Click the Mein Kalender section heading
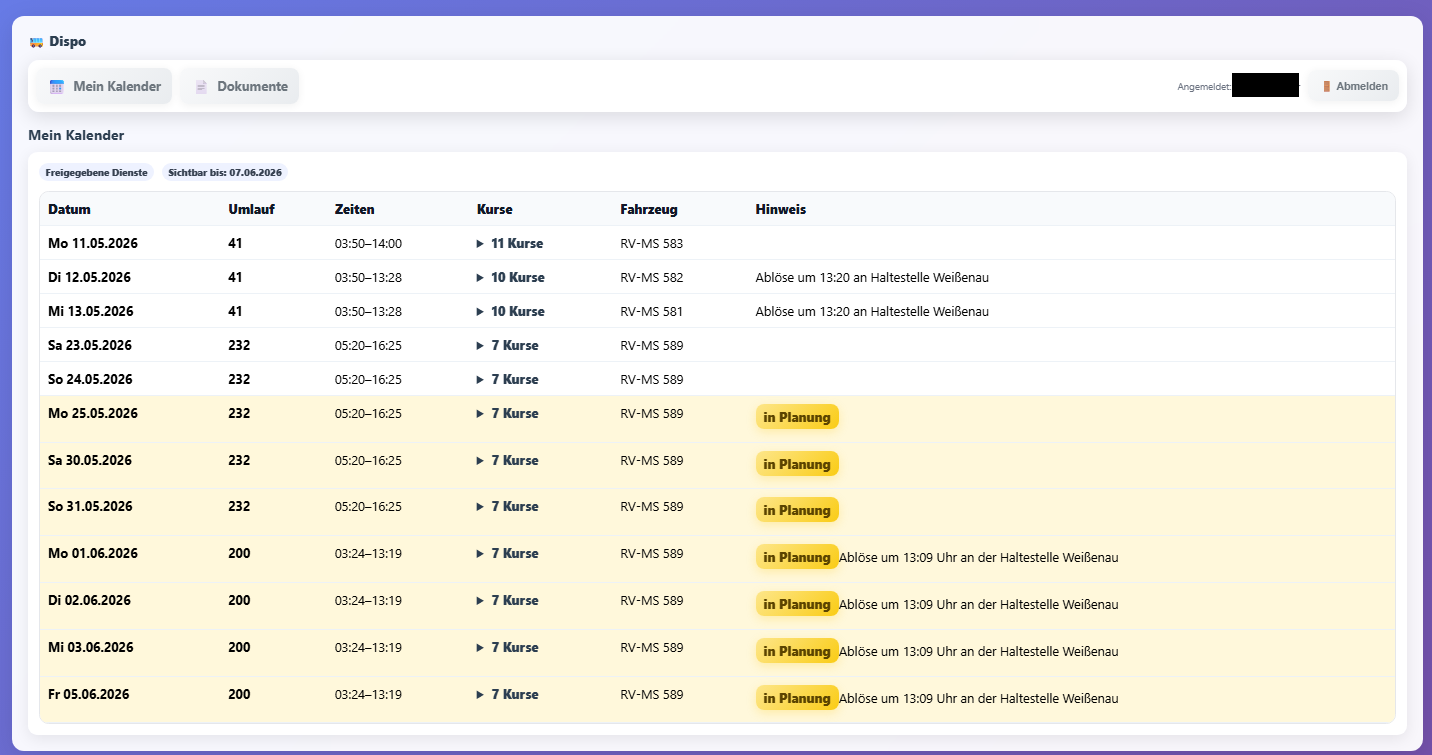This screenshot has height=755, width=1432. [x=76, y=135]
